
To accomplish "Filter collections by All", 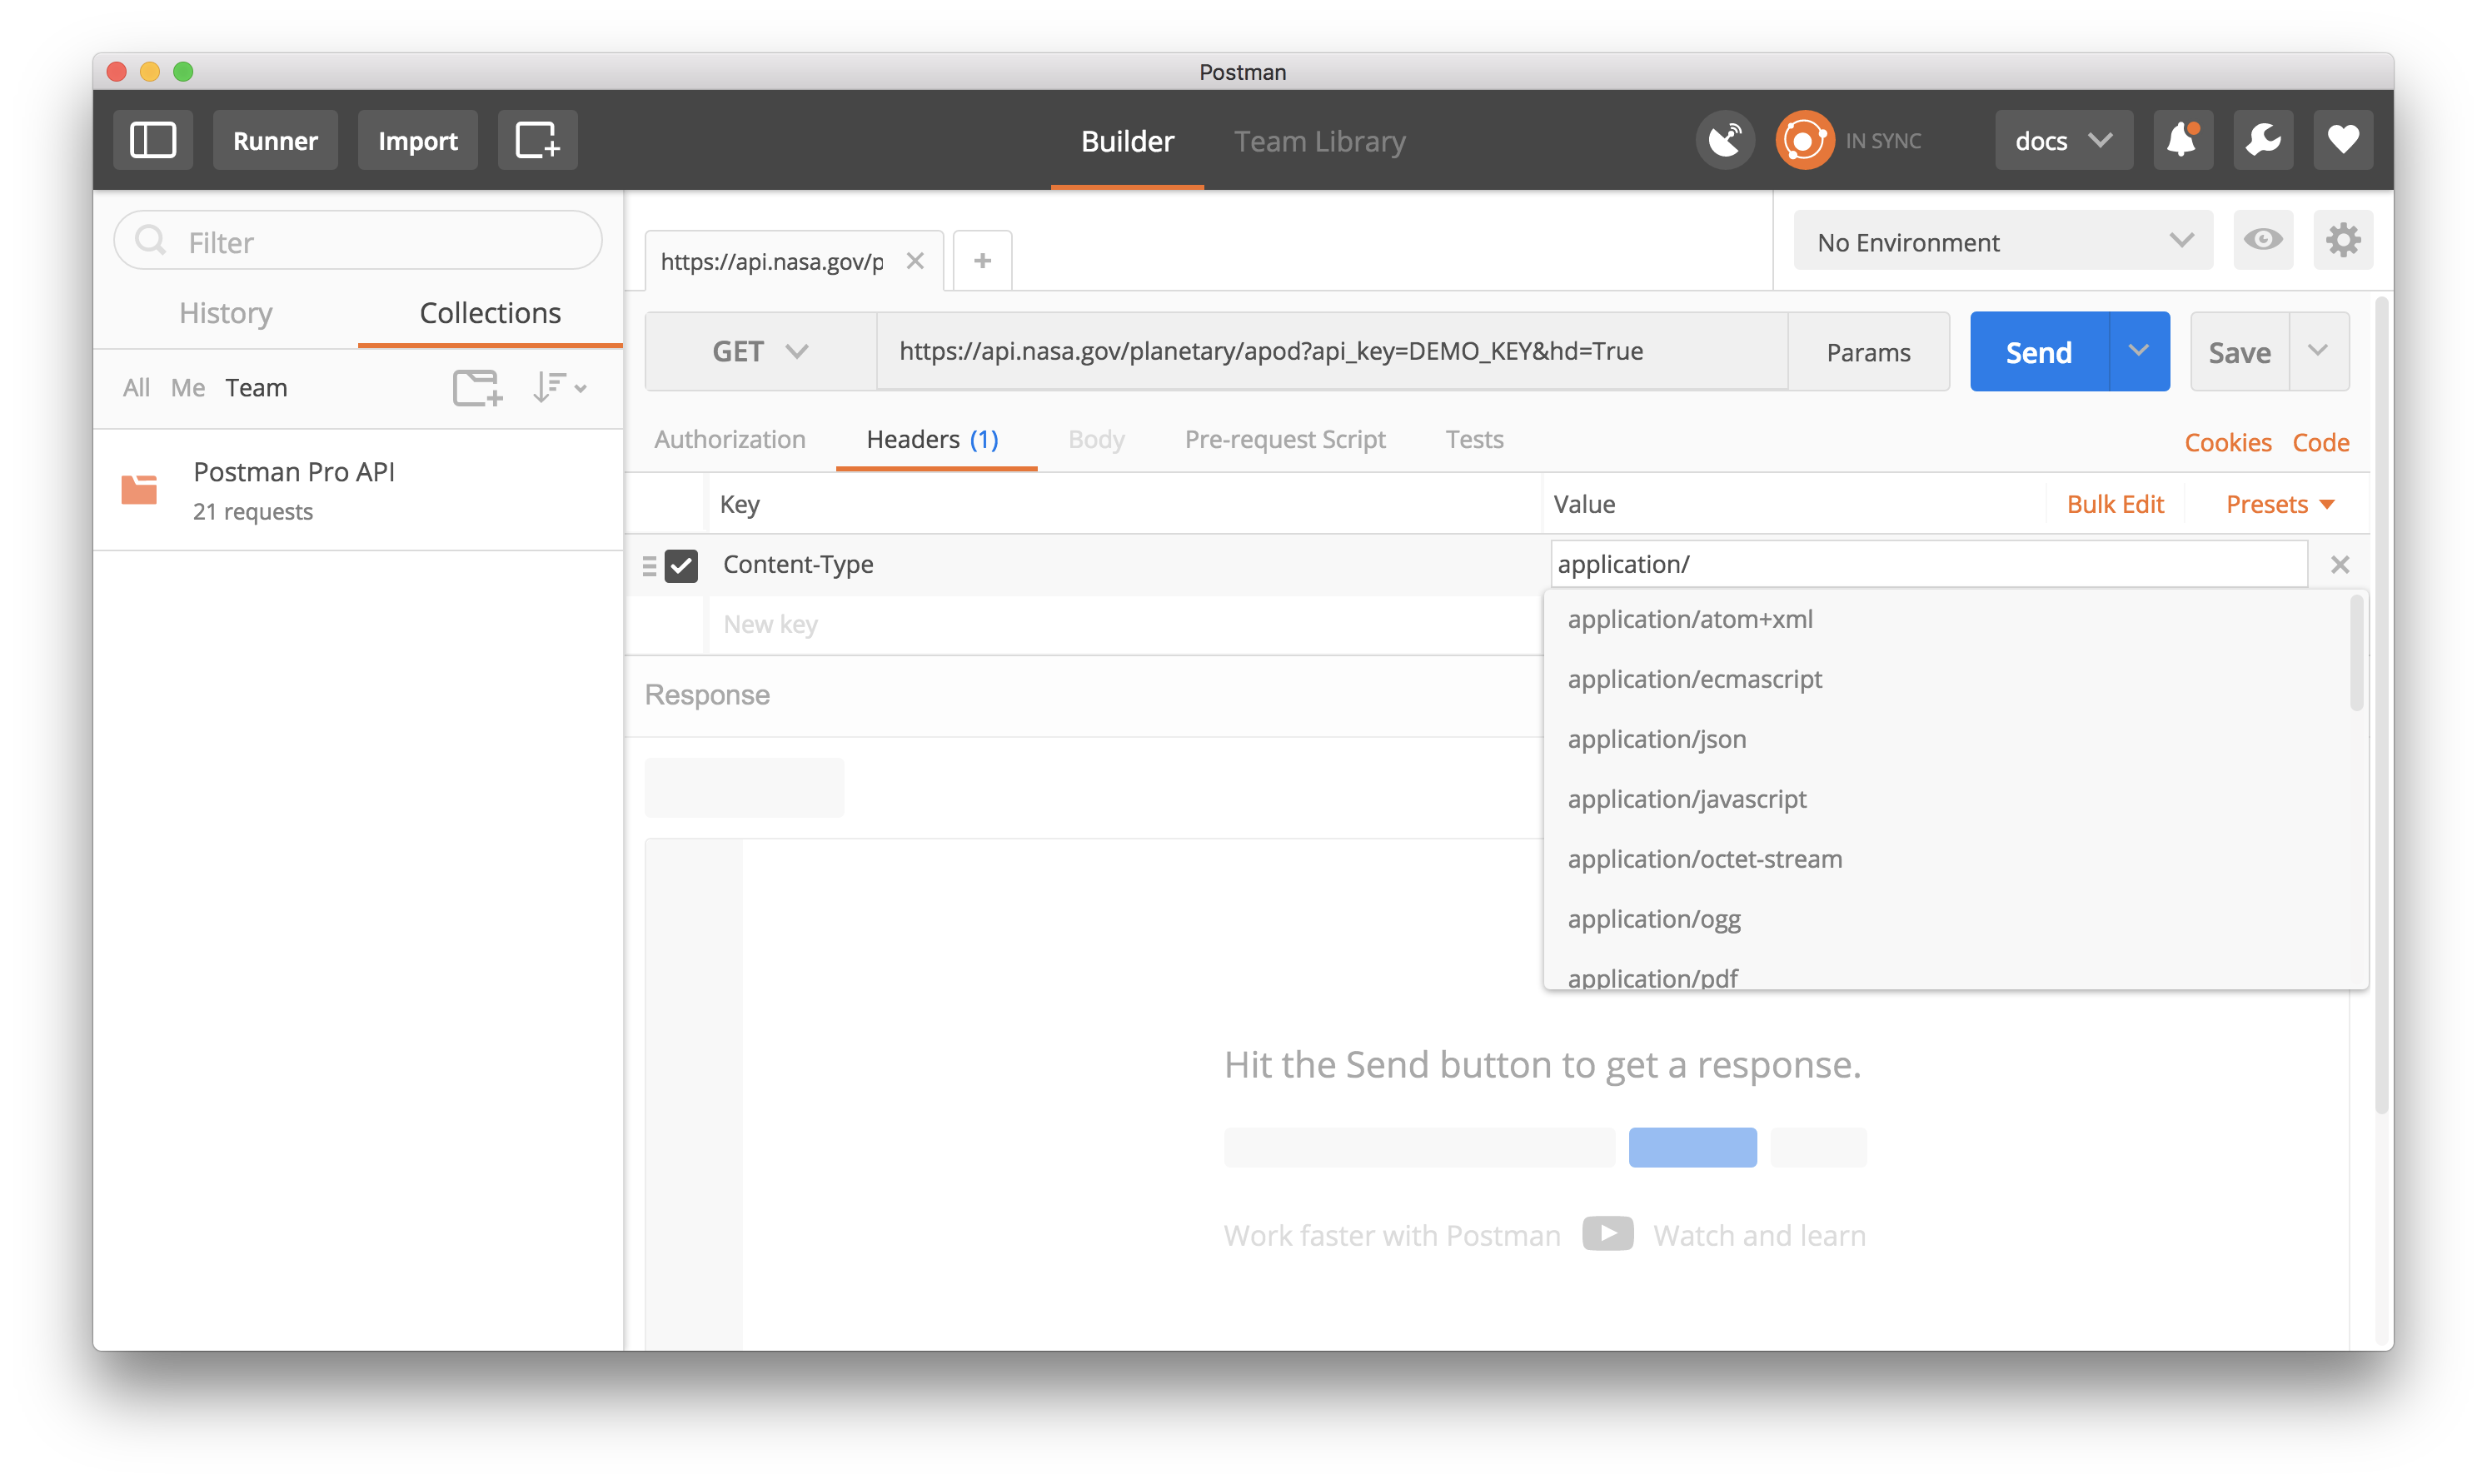I will (136, 387).
